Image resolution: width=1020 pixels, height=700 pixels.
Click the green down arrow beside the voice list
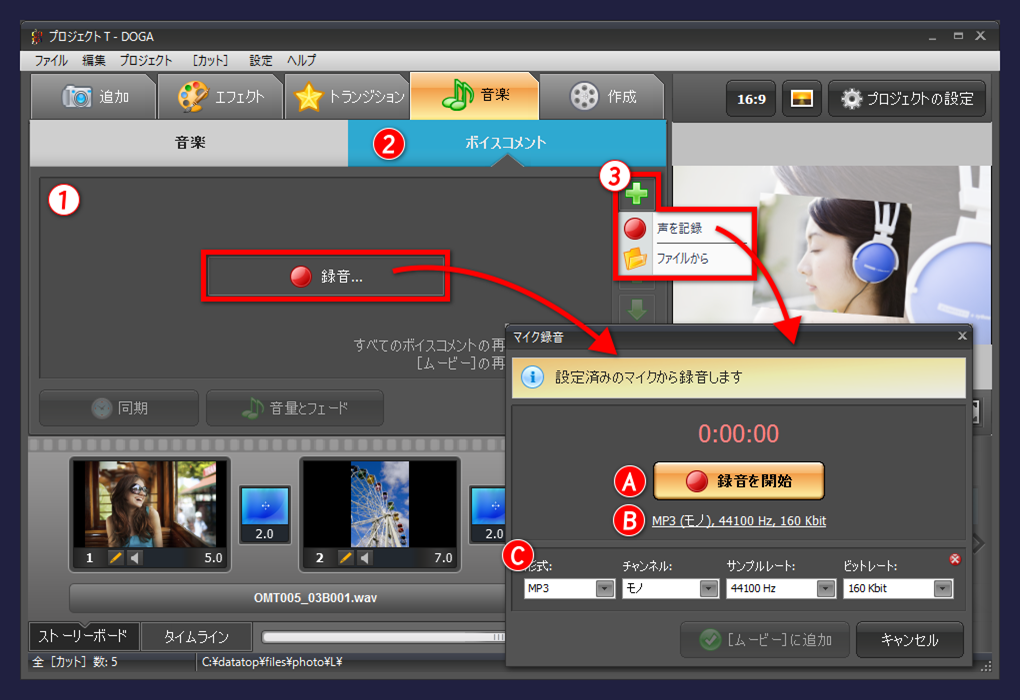[x=637, y=312]
